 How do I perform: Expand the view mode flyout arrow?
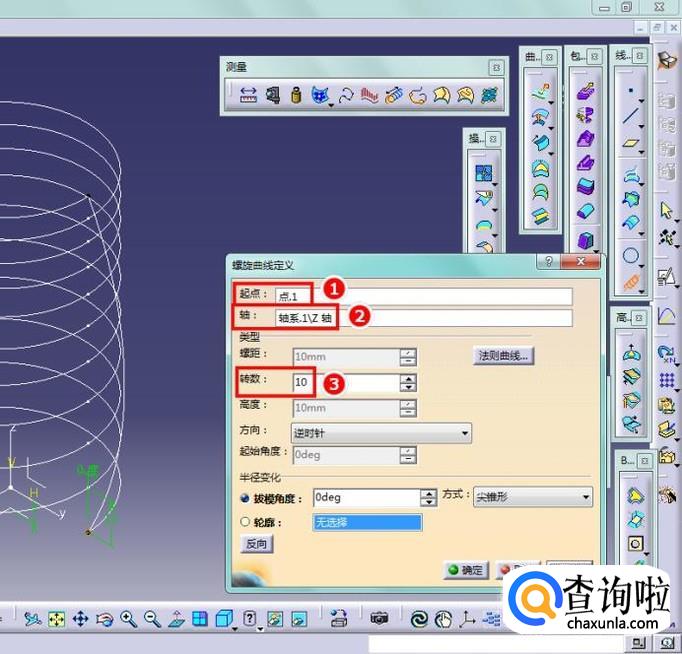click(x=260, y=629)
